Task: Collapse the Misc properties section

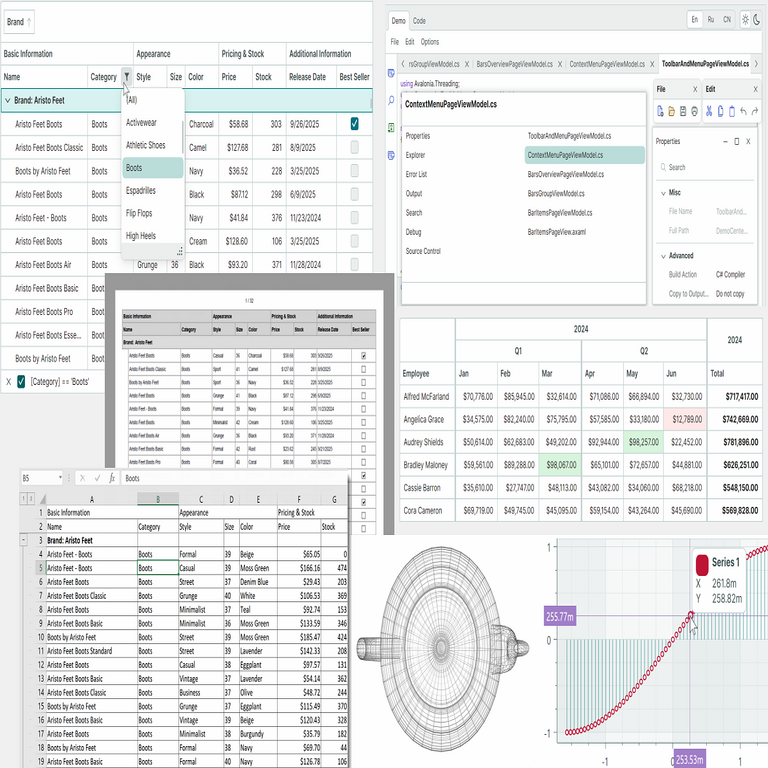Action: tap(663, 192)
